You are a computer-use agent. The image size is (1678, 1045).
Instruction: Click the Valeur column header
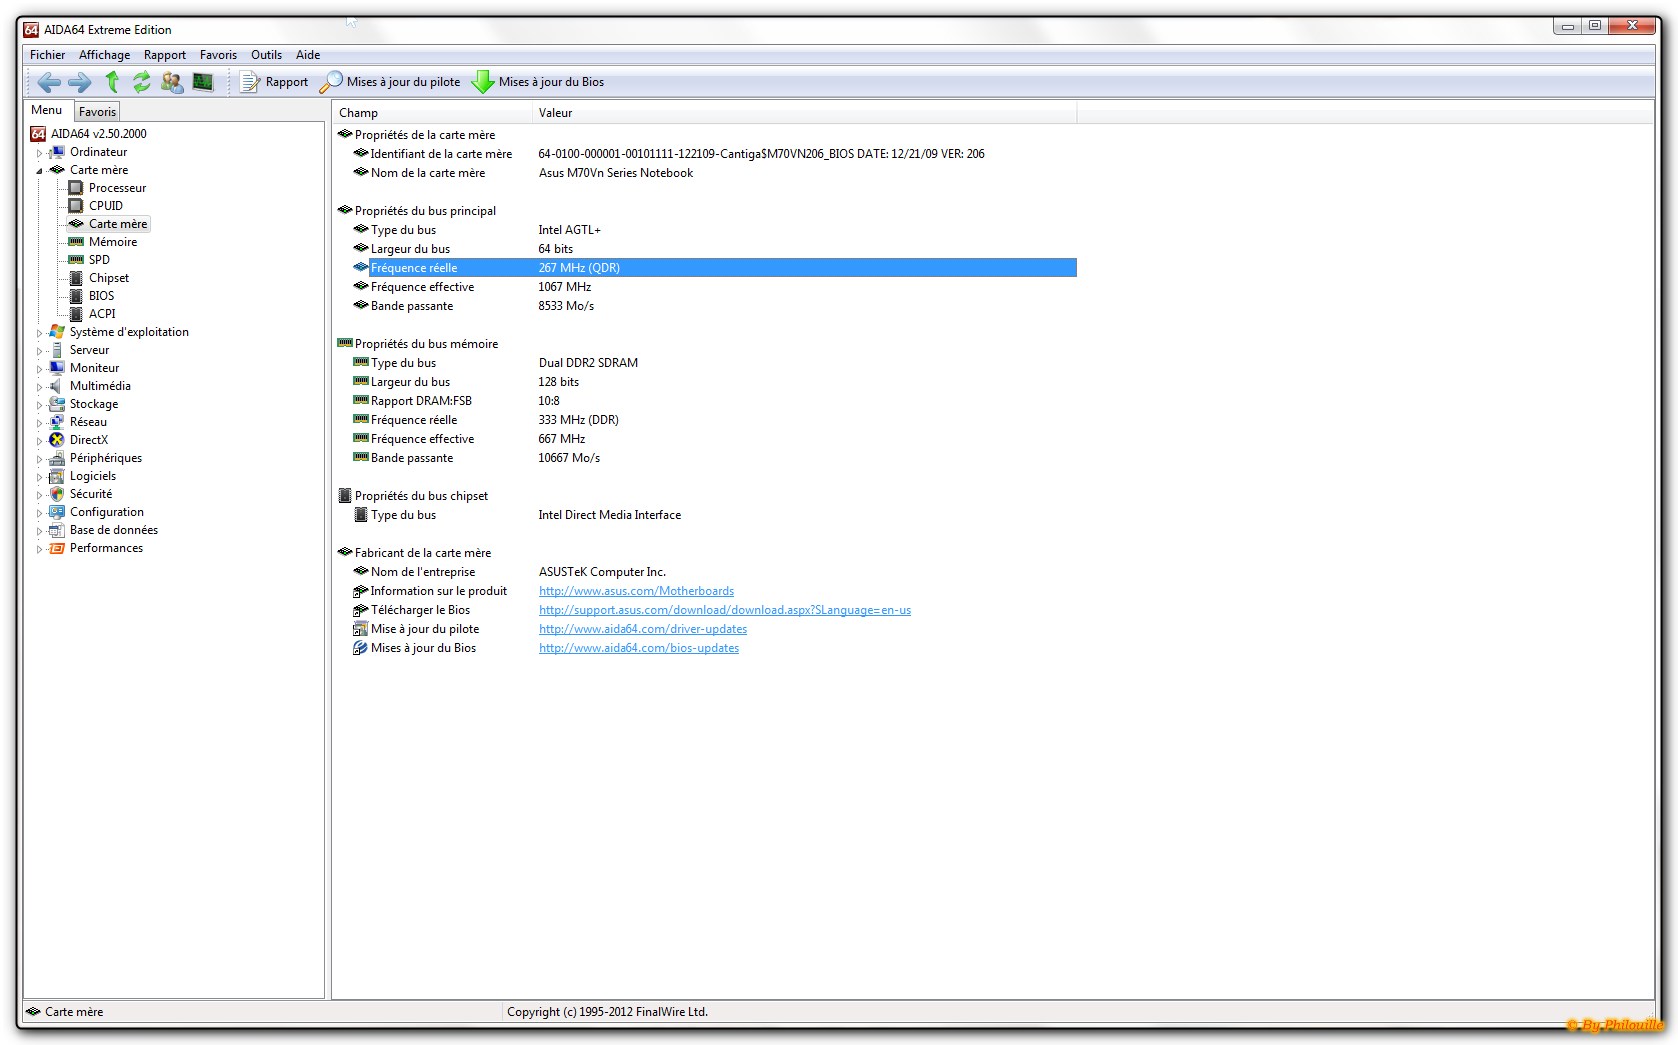coord(555,113)
